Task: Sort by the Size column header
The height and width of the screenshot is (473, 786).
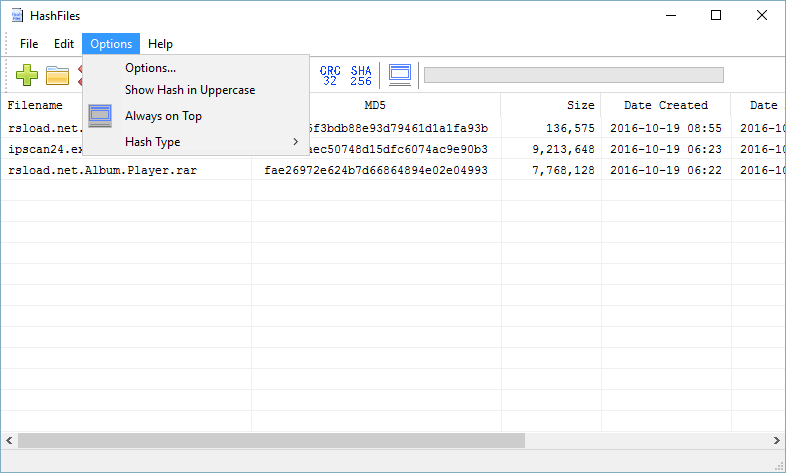Action: click(x=551, y=105)
